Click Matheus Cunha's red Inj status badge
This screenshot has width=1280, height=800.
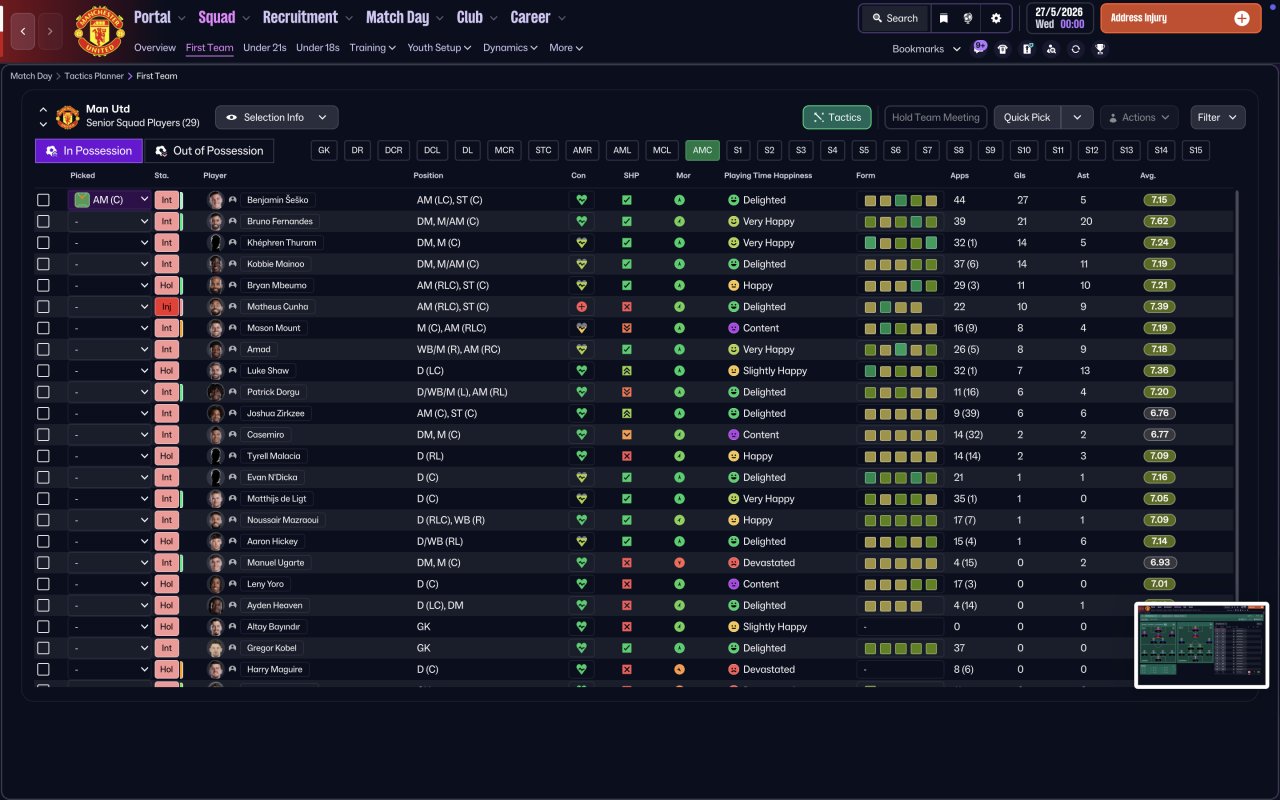tap(167, 307)
